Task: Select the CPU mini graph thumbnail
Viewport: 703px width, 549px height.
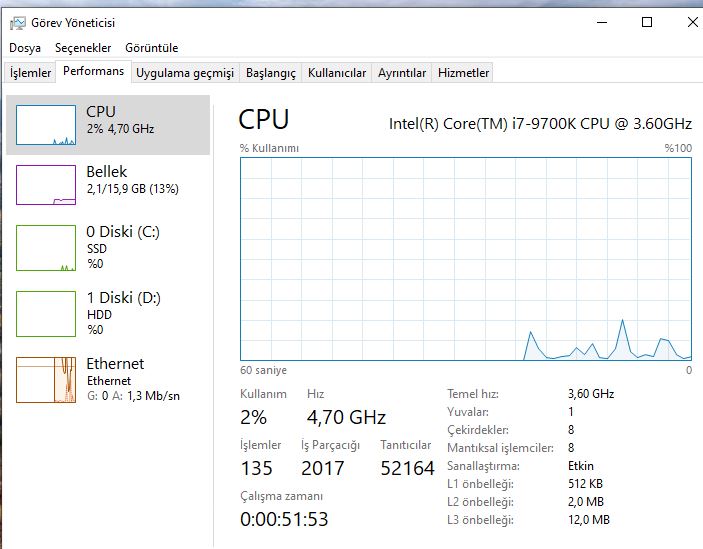Action: (46, 124)
